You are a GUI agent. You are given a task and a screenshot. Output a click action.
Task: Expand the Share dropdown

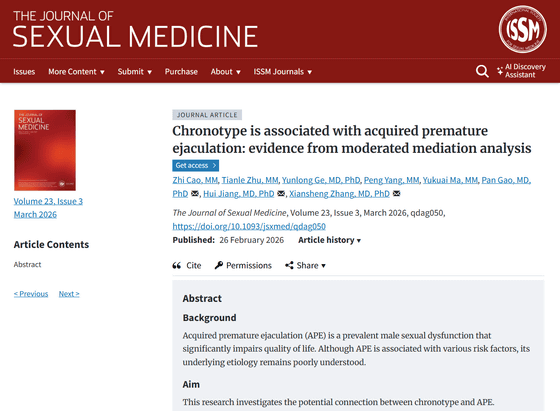pos(305,265)
